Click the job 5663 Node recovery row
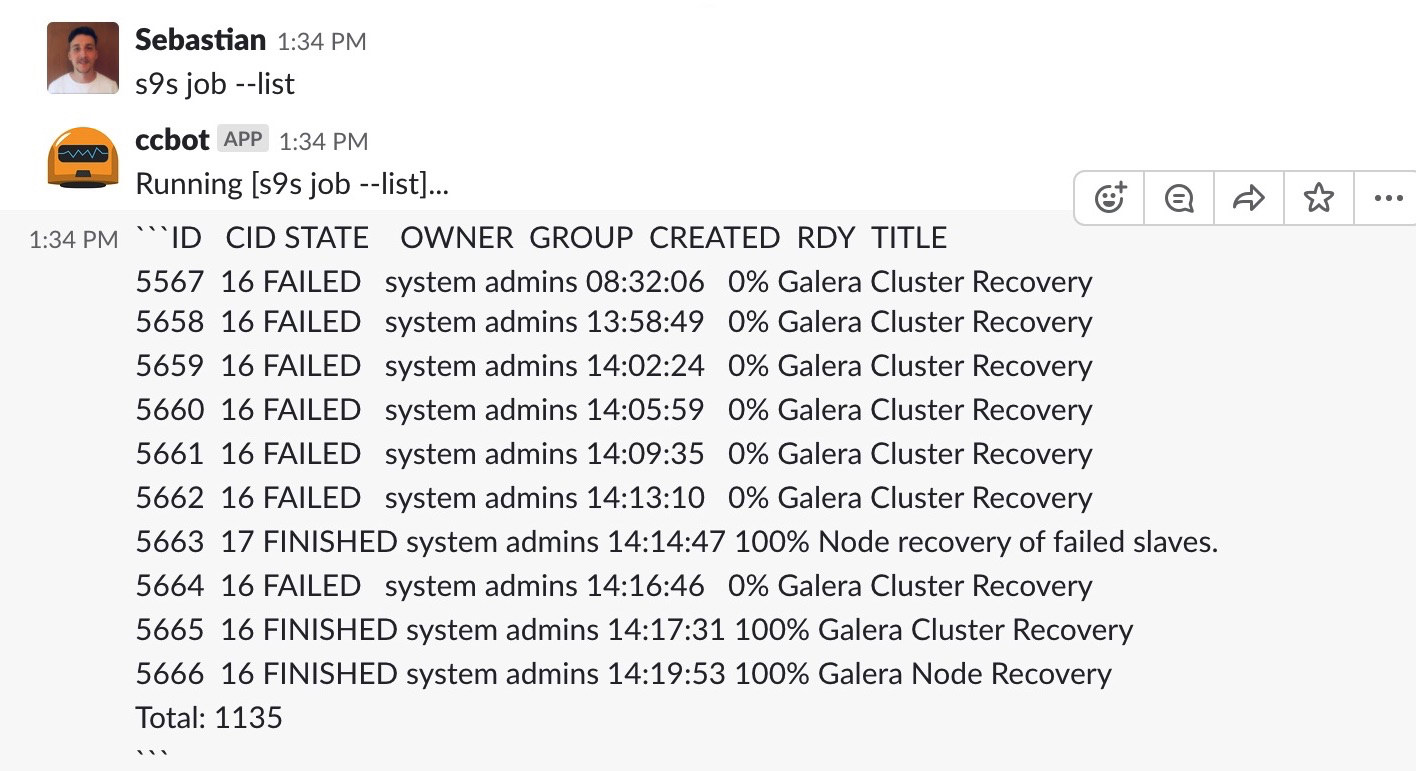The width and height of the screenshot is (1416, 771). pos(677,542)
